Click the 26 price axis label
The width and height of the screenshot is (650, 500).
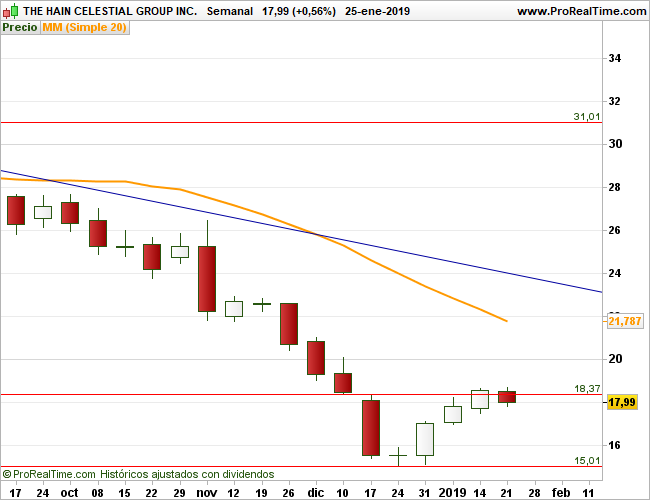click(x=615, y=230)
